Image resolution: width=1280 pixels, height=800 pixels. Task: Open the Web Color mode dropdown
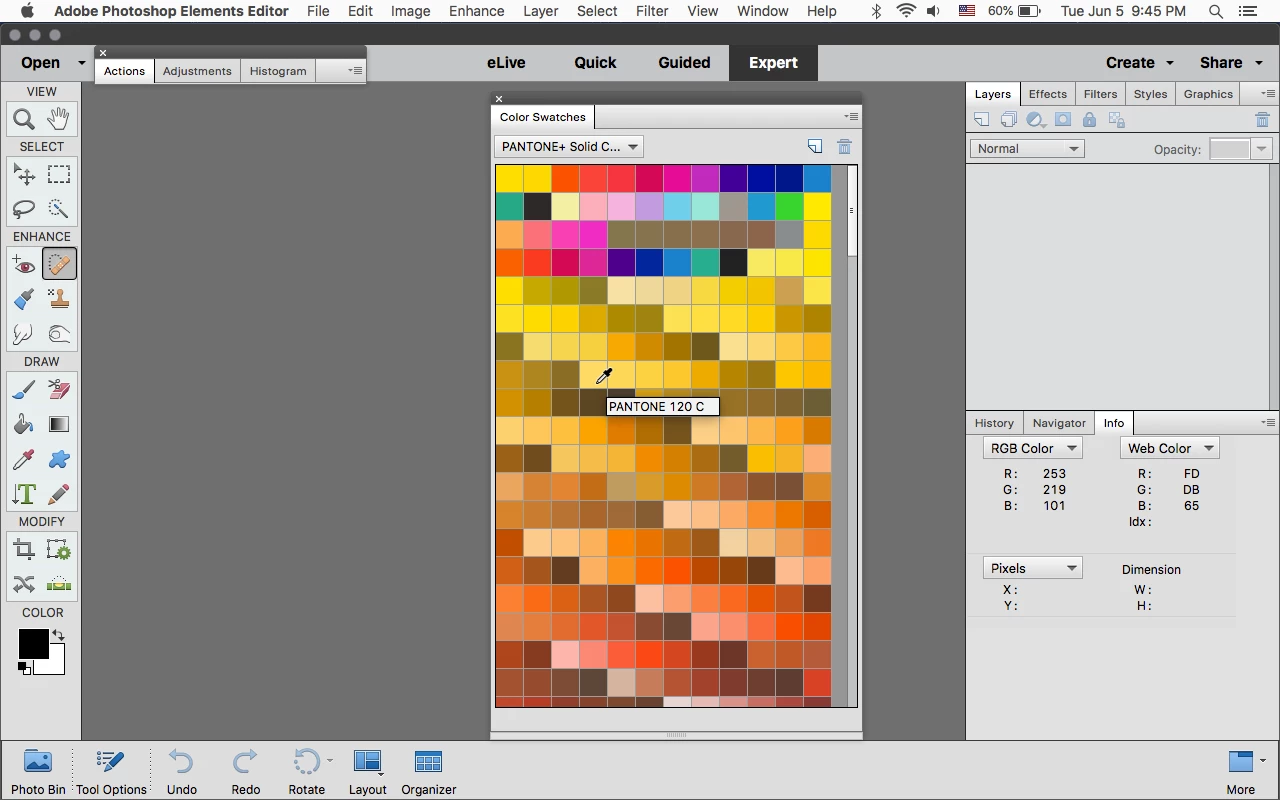(x=1169, y=448)
